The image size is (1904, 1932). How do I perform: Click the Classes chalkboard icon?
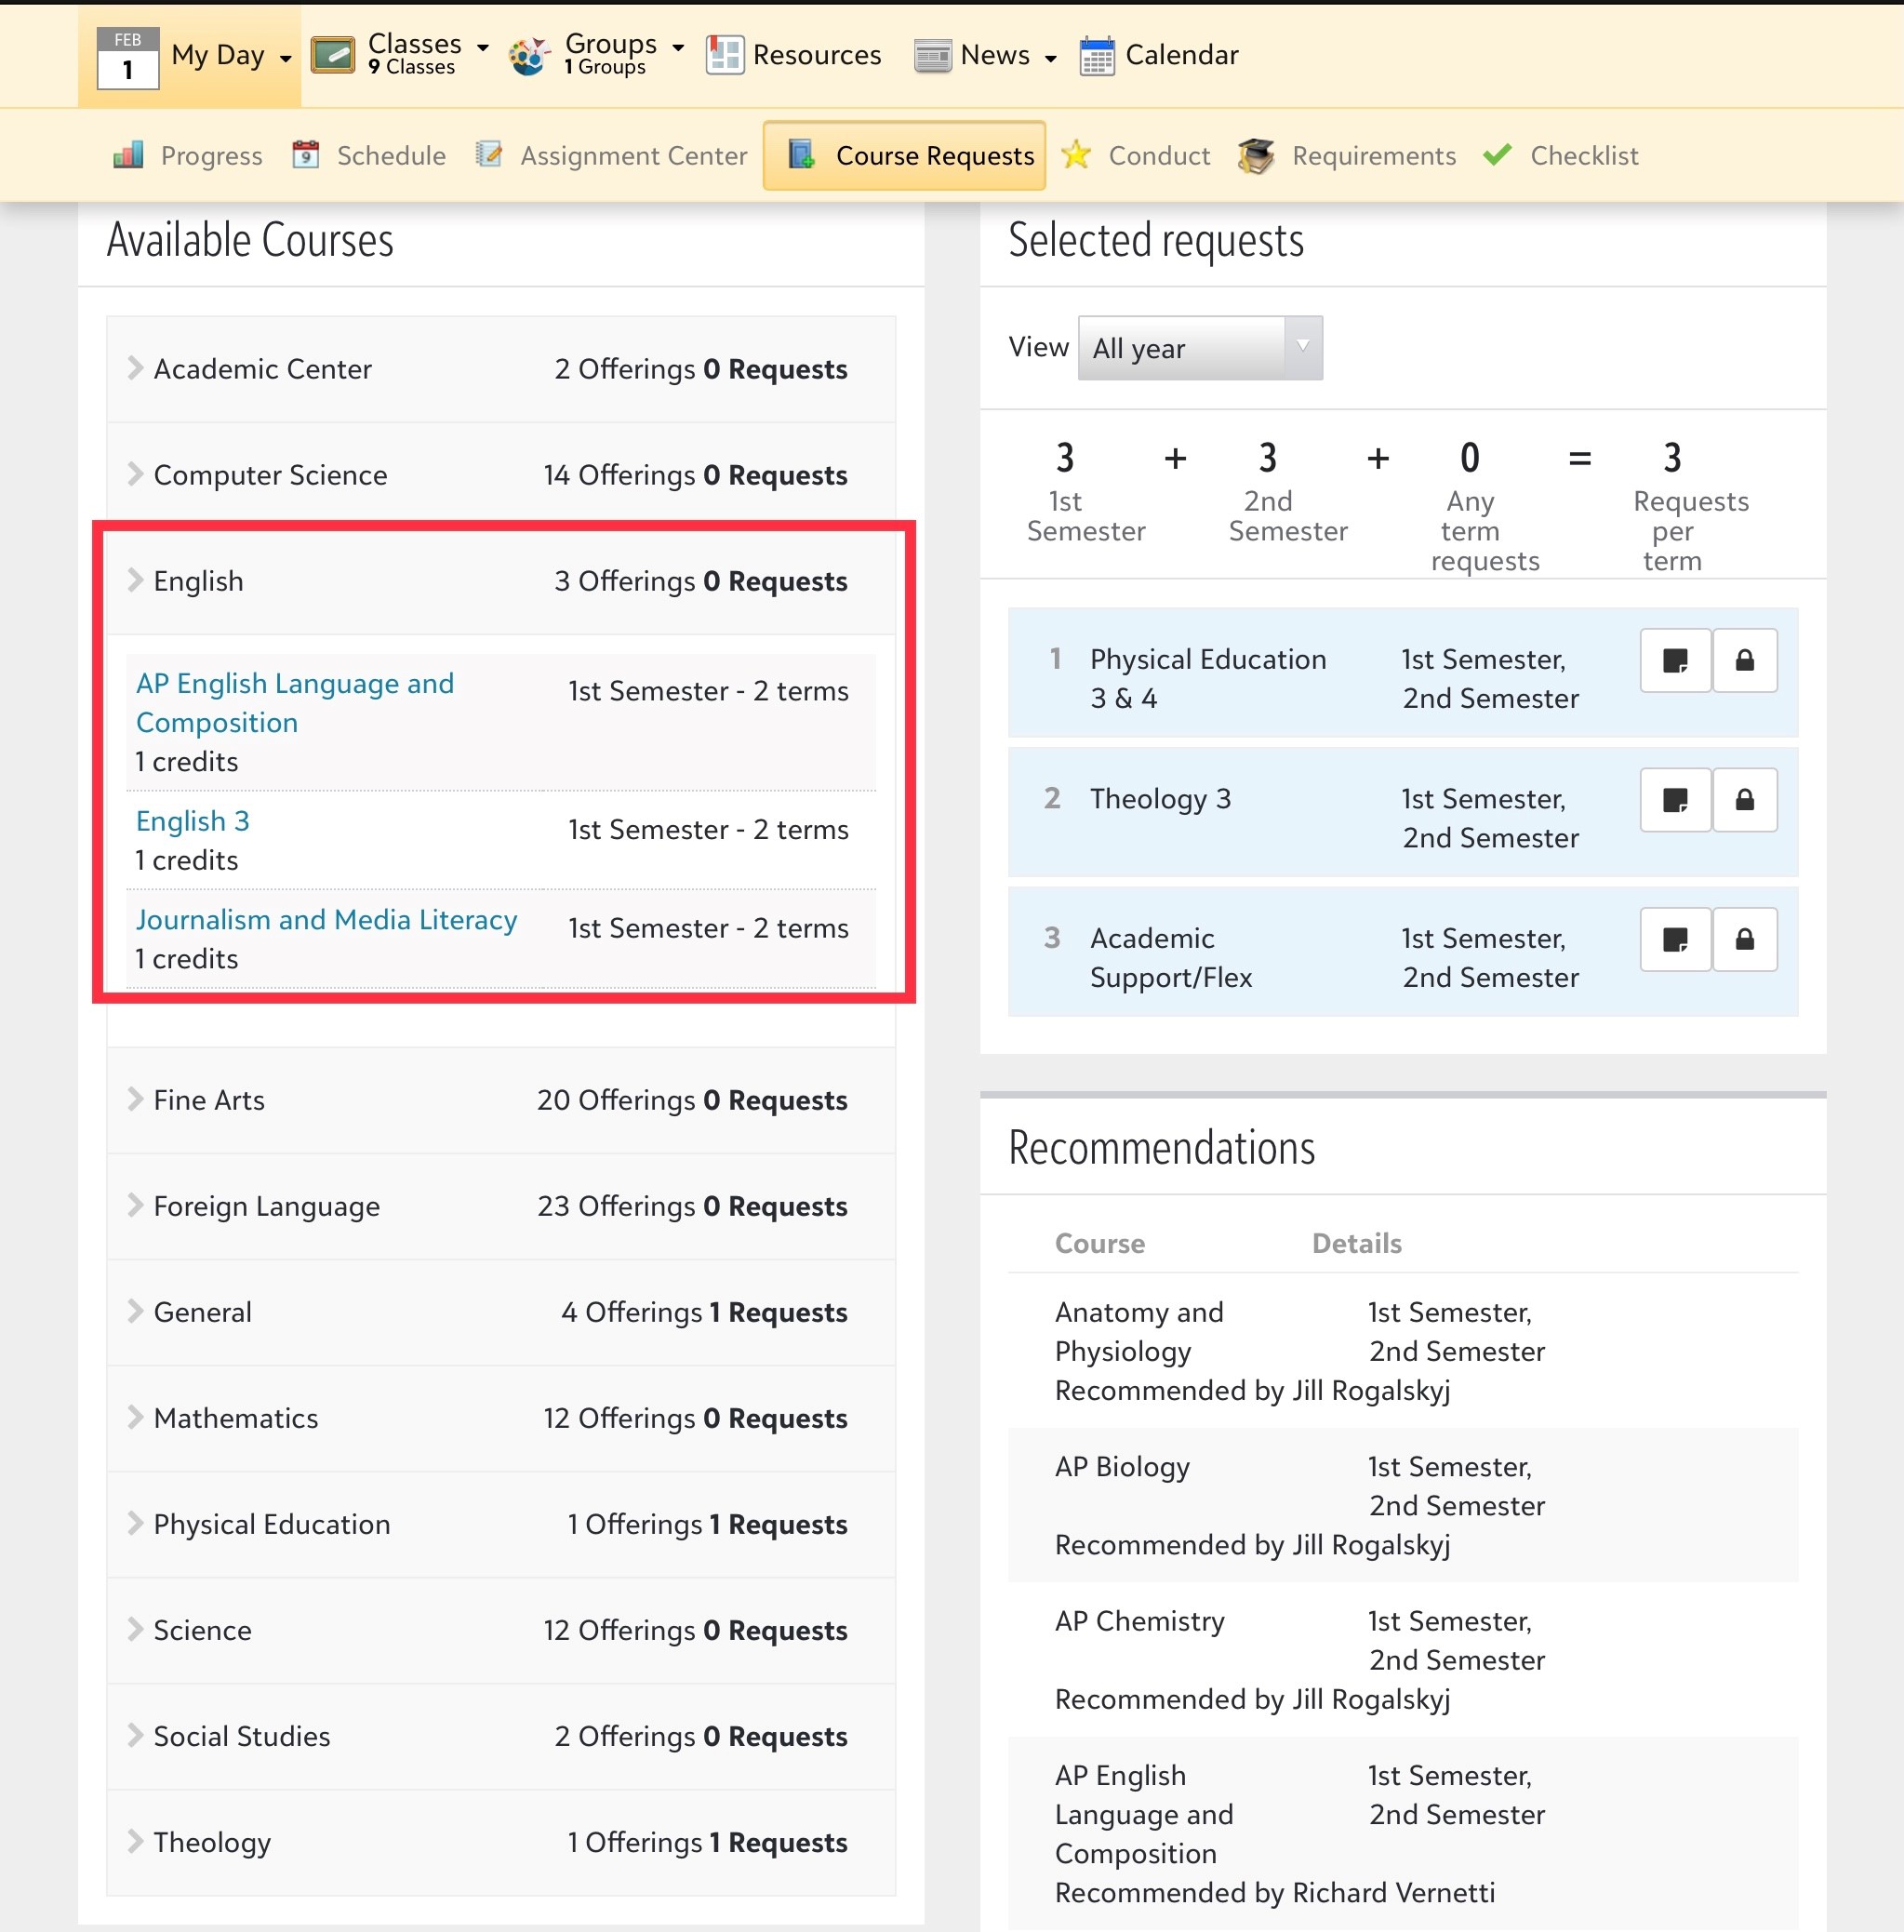333,55
